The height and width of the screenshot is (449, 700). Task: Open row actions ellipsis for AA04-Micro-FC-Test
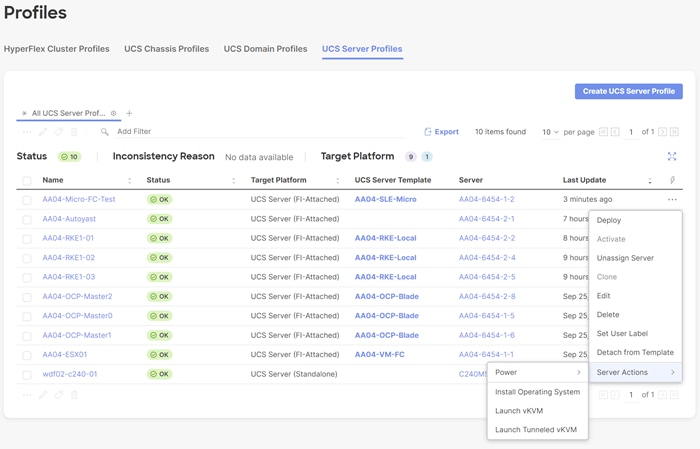(672, 200)
